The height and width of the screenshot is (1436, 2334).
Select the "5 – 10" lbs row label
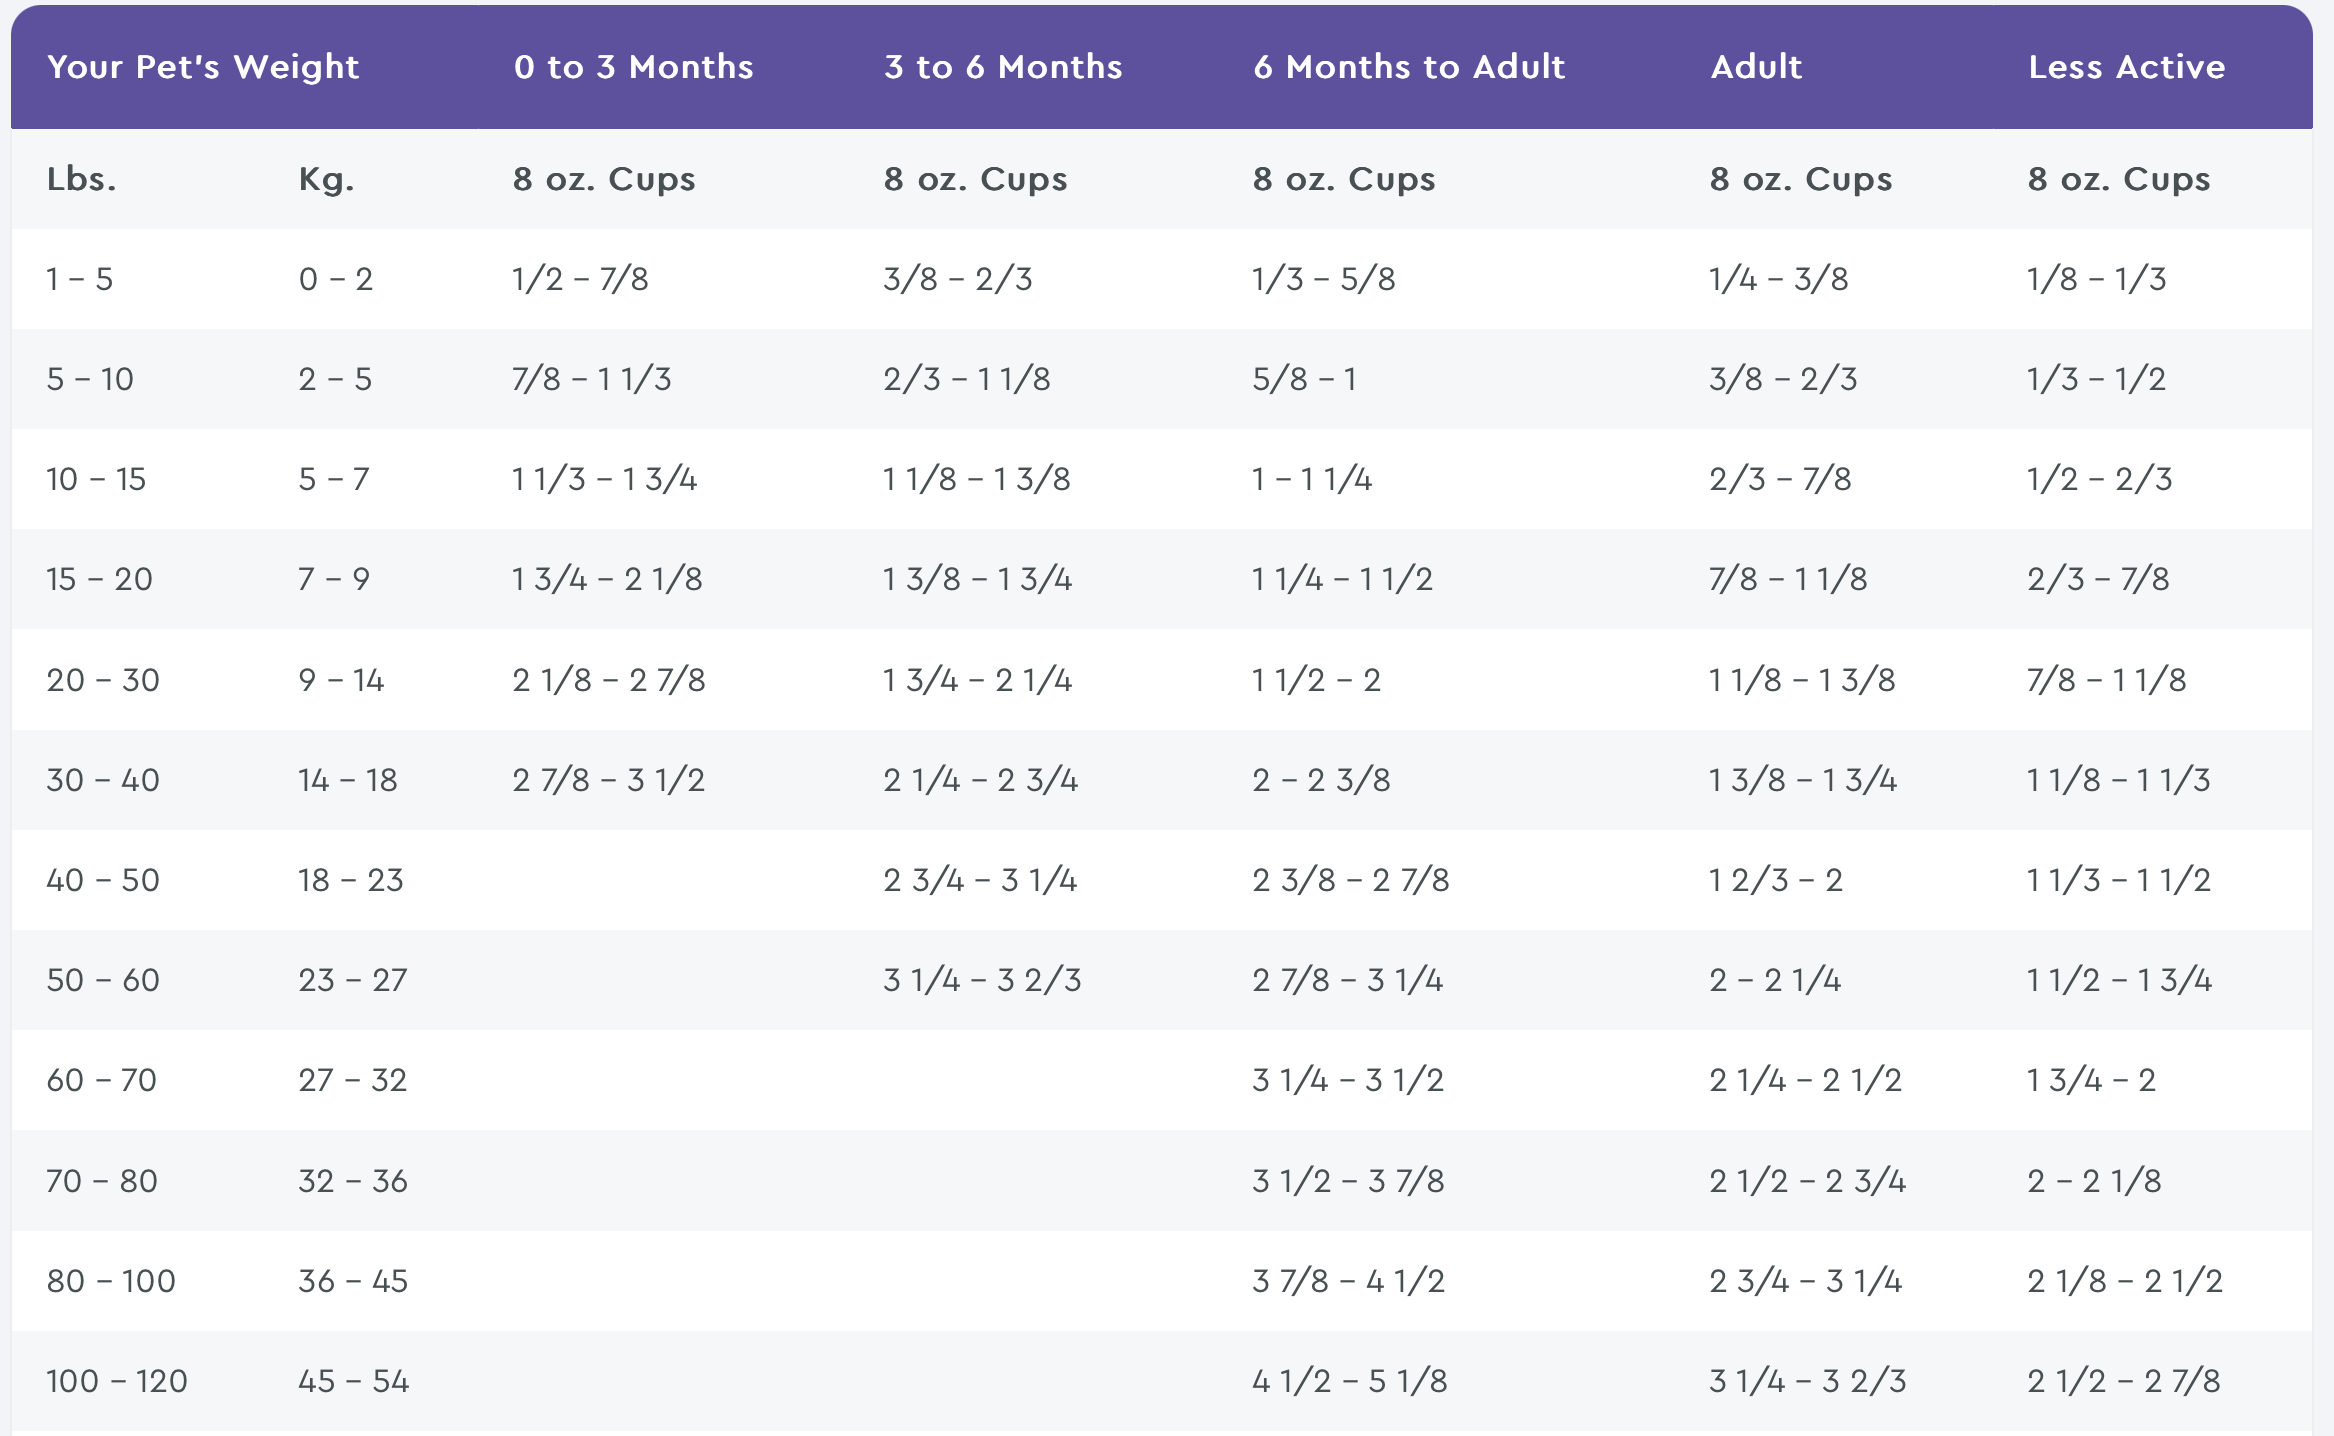point(90,379)
